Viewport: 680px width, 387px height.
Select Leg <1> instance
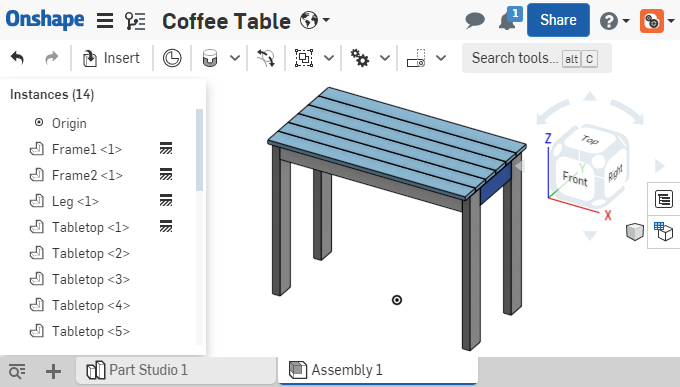coord(75,201)
